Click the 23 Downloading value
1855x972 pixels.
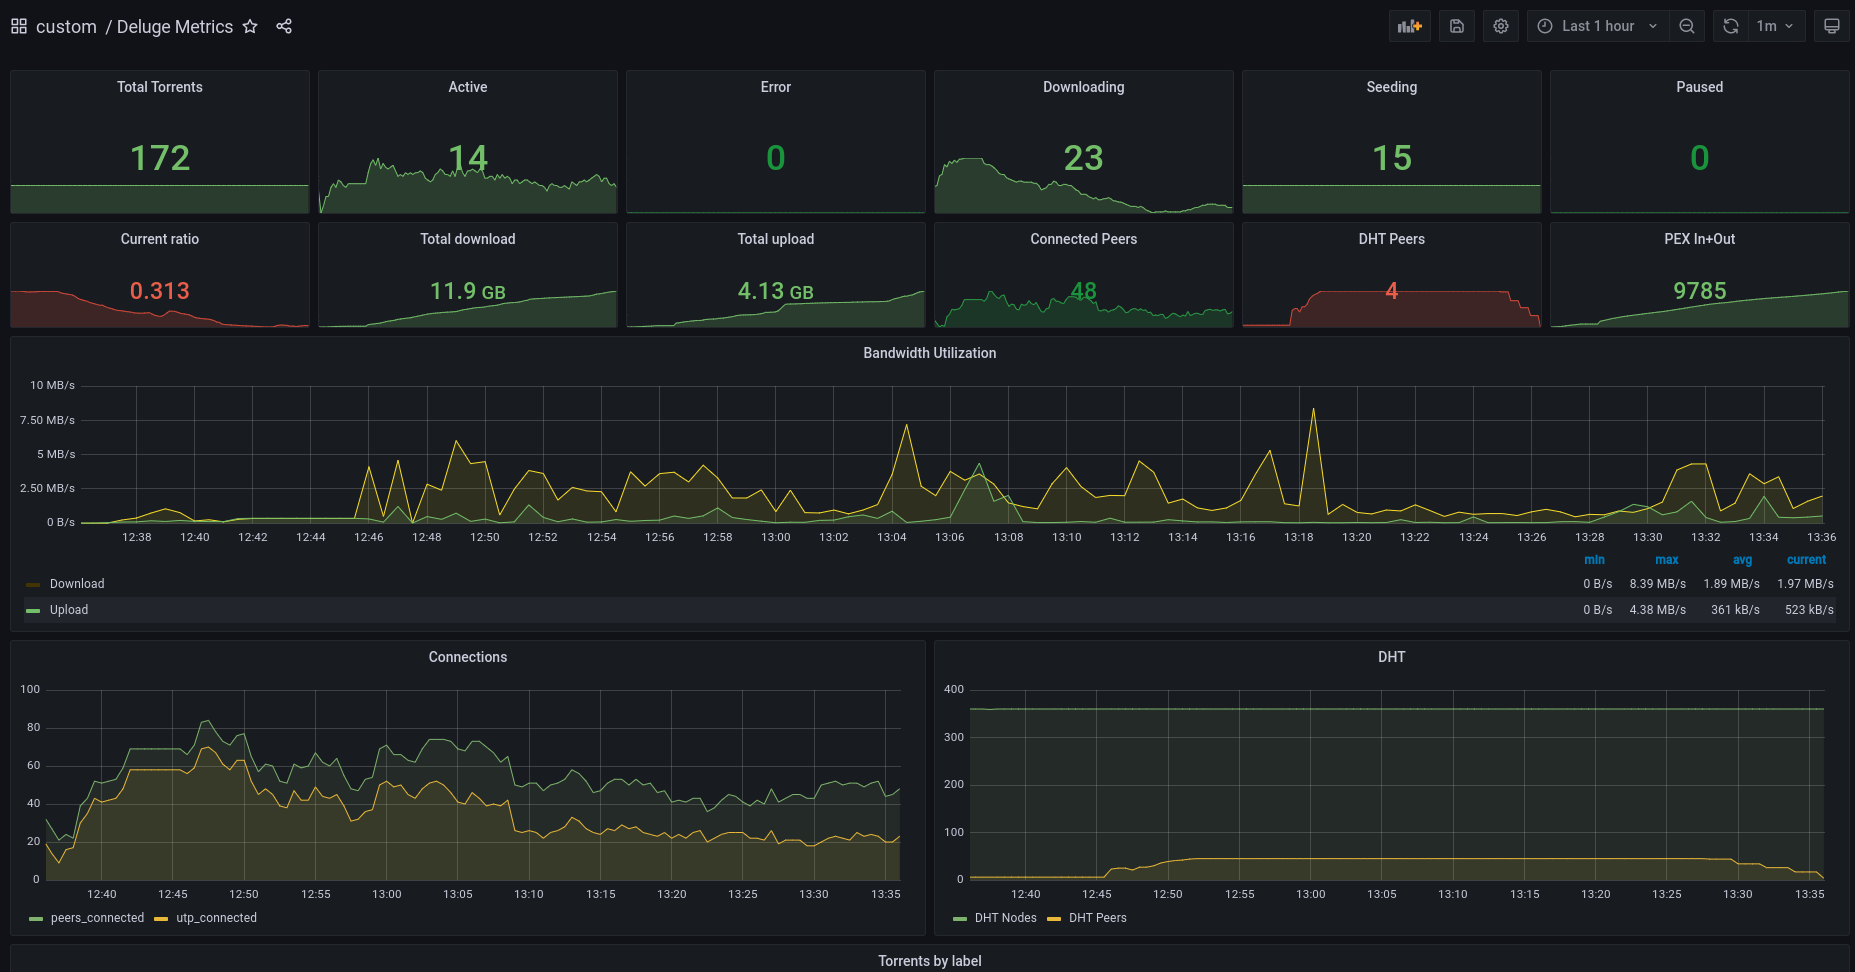pos(1084,158)
